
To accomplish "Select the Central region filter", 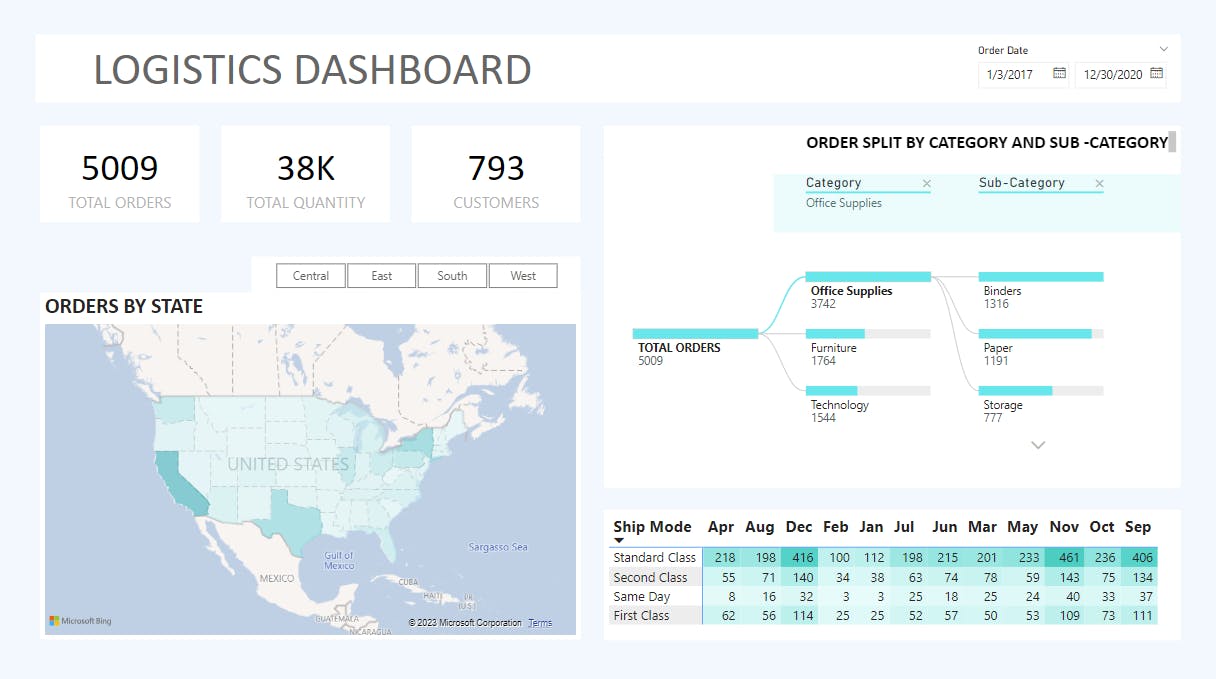I will click(x=311, y=276).
